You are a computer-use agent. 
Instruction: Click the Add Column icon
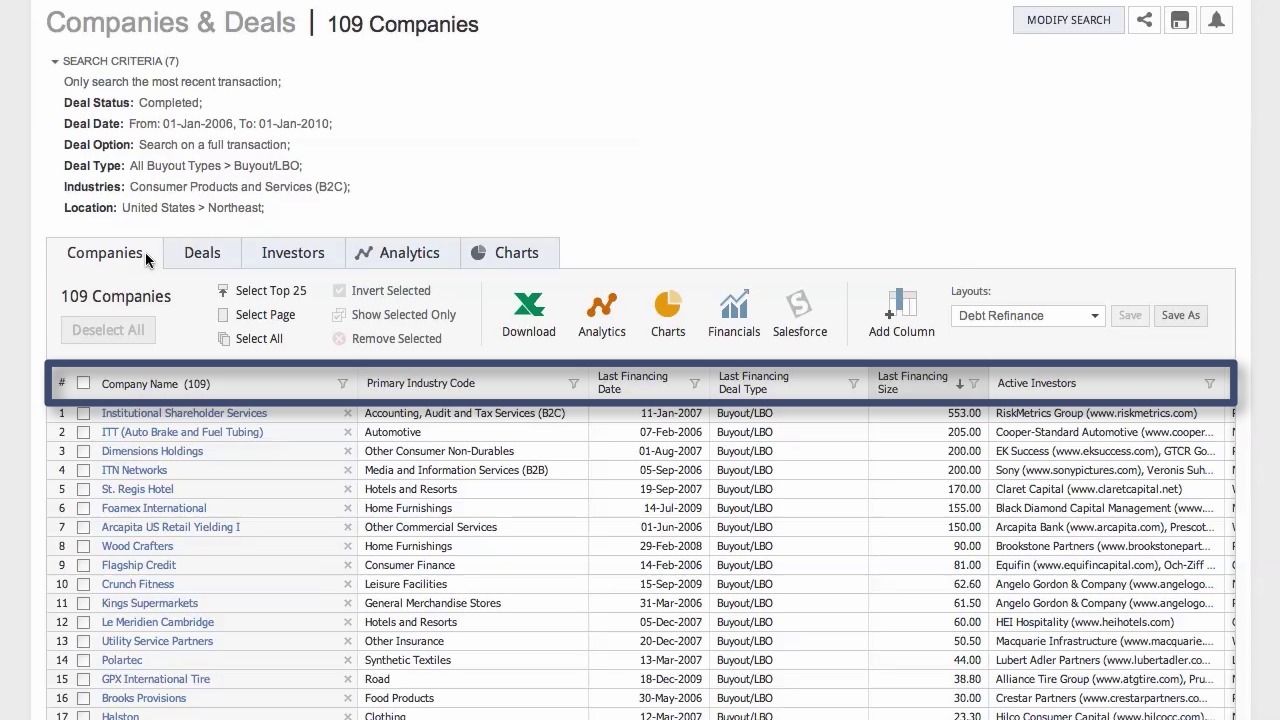[901, 314]
